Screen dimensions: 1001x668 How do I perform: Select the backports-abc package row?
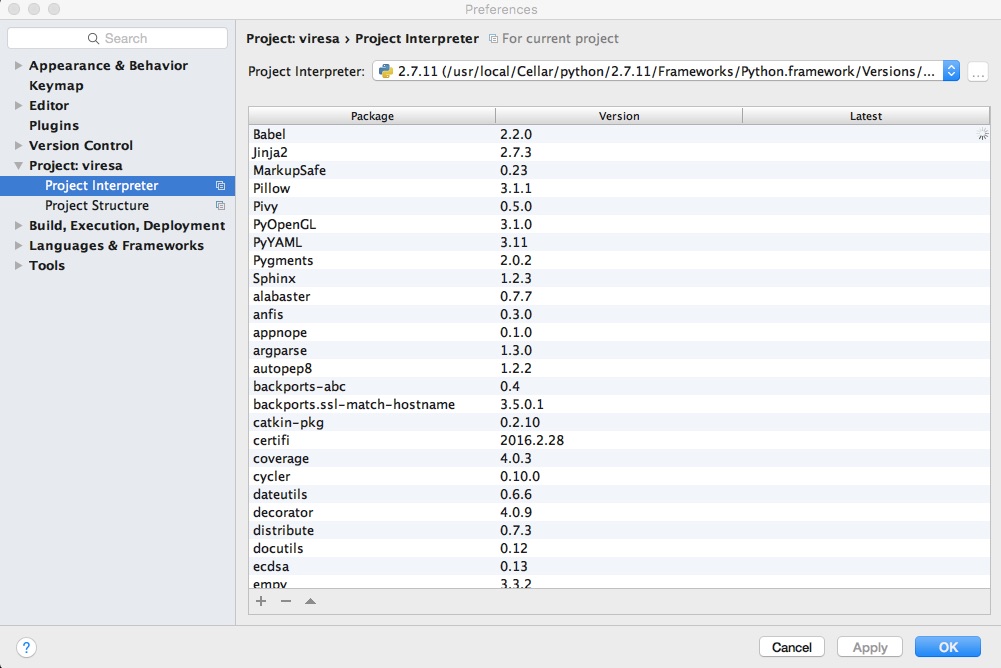[x=619, y=386]
